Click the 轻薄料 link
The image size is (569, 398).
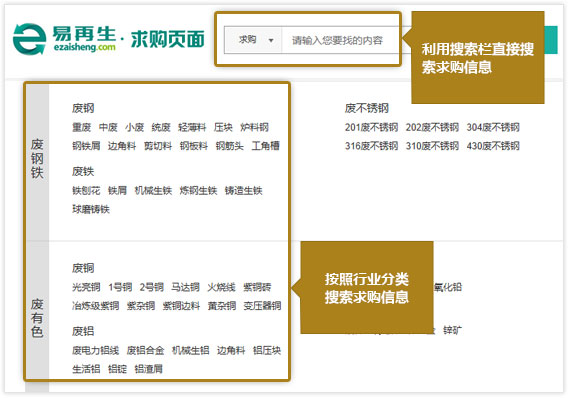click(192, 127)
